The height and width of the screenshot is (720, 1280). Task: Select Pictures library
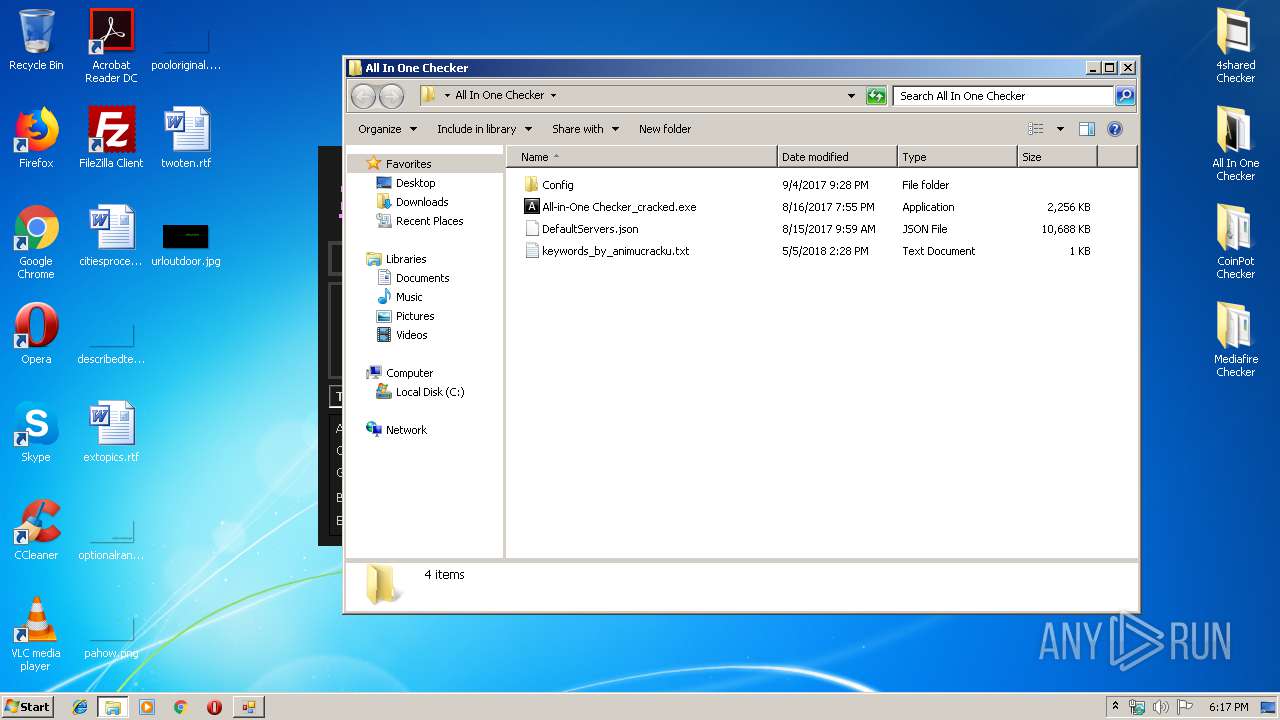click(414, 316)
